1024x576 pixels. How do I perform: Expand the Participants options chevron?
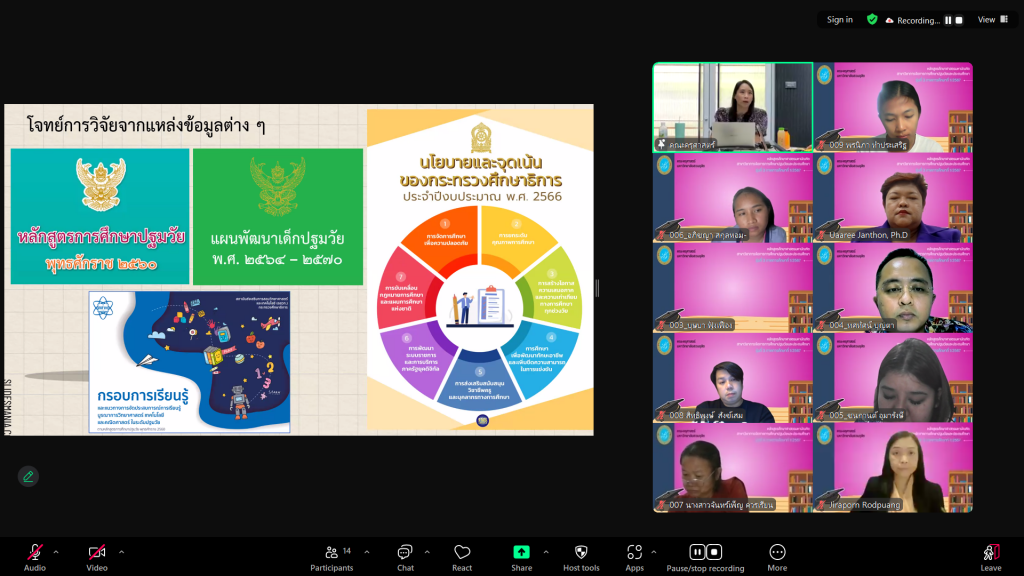tap(366, 551)
